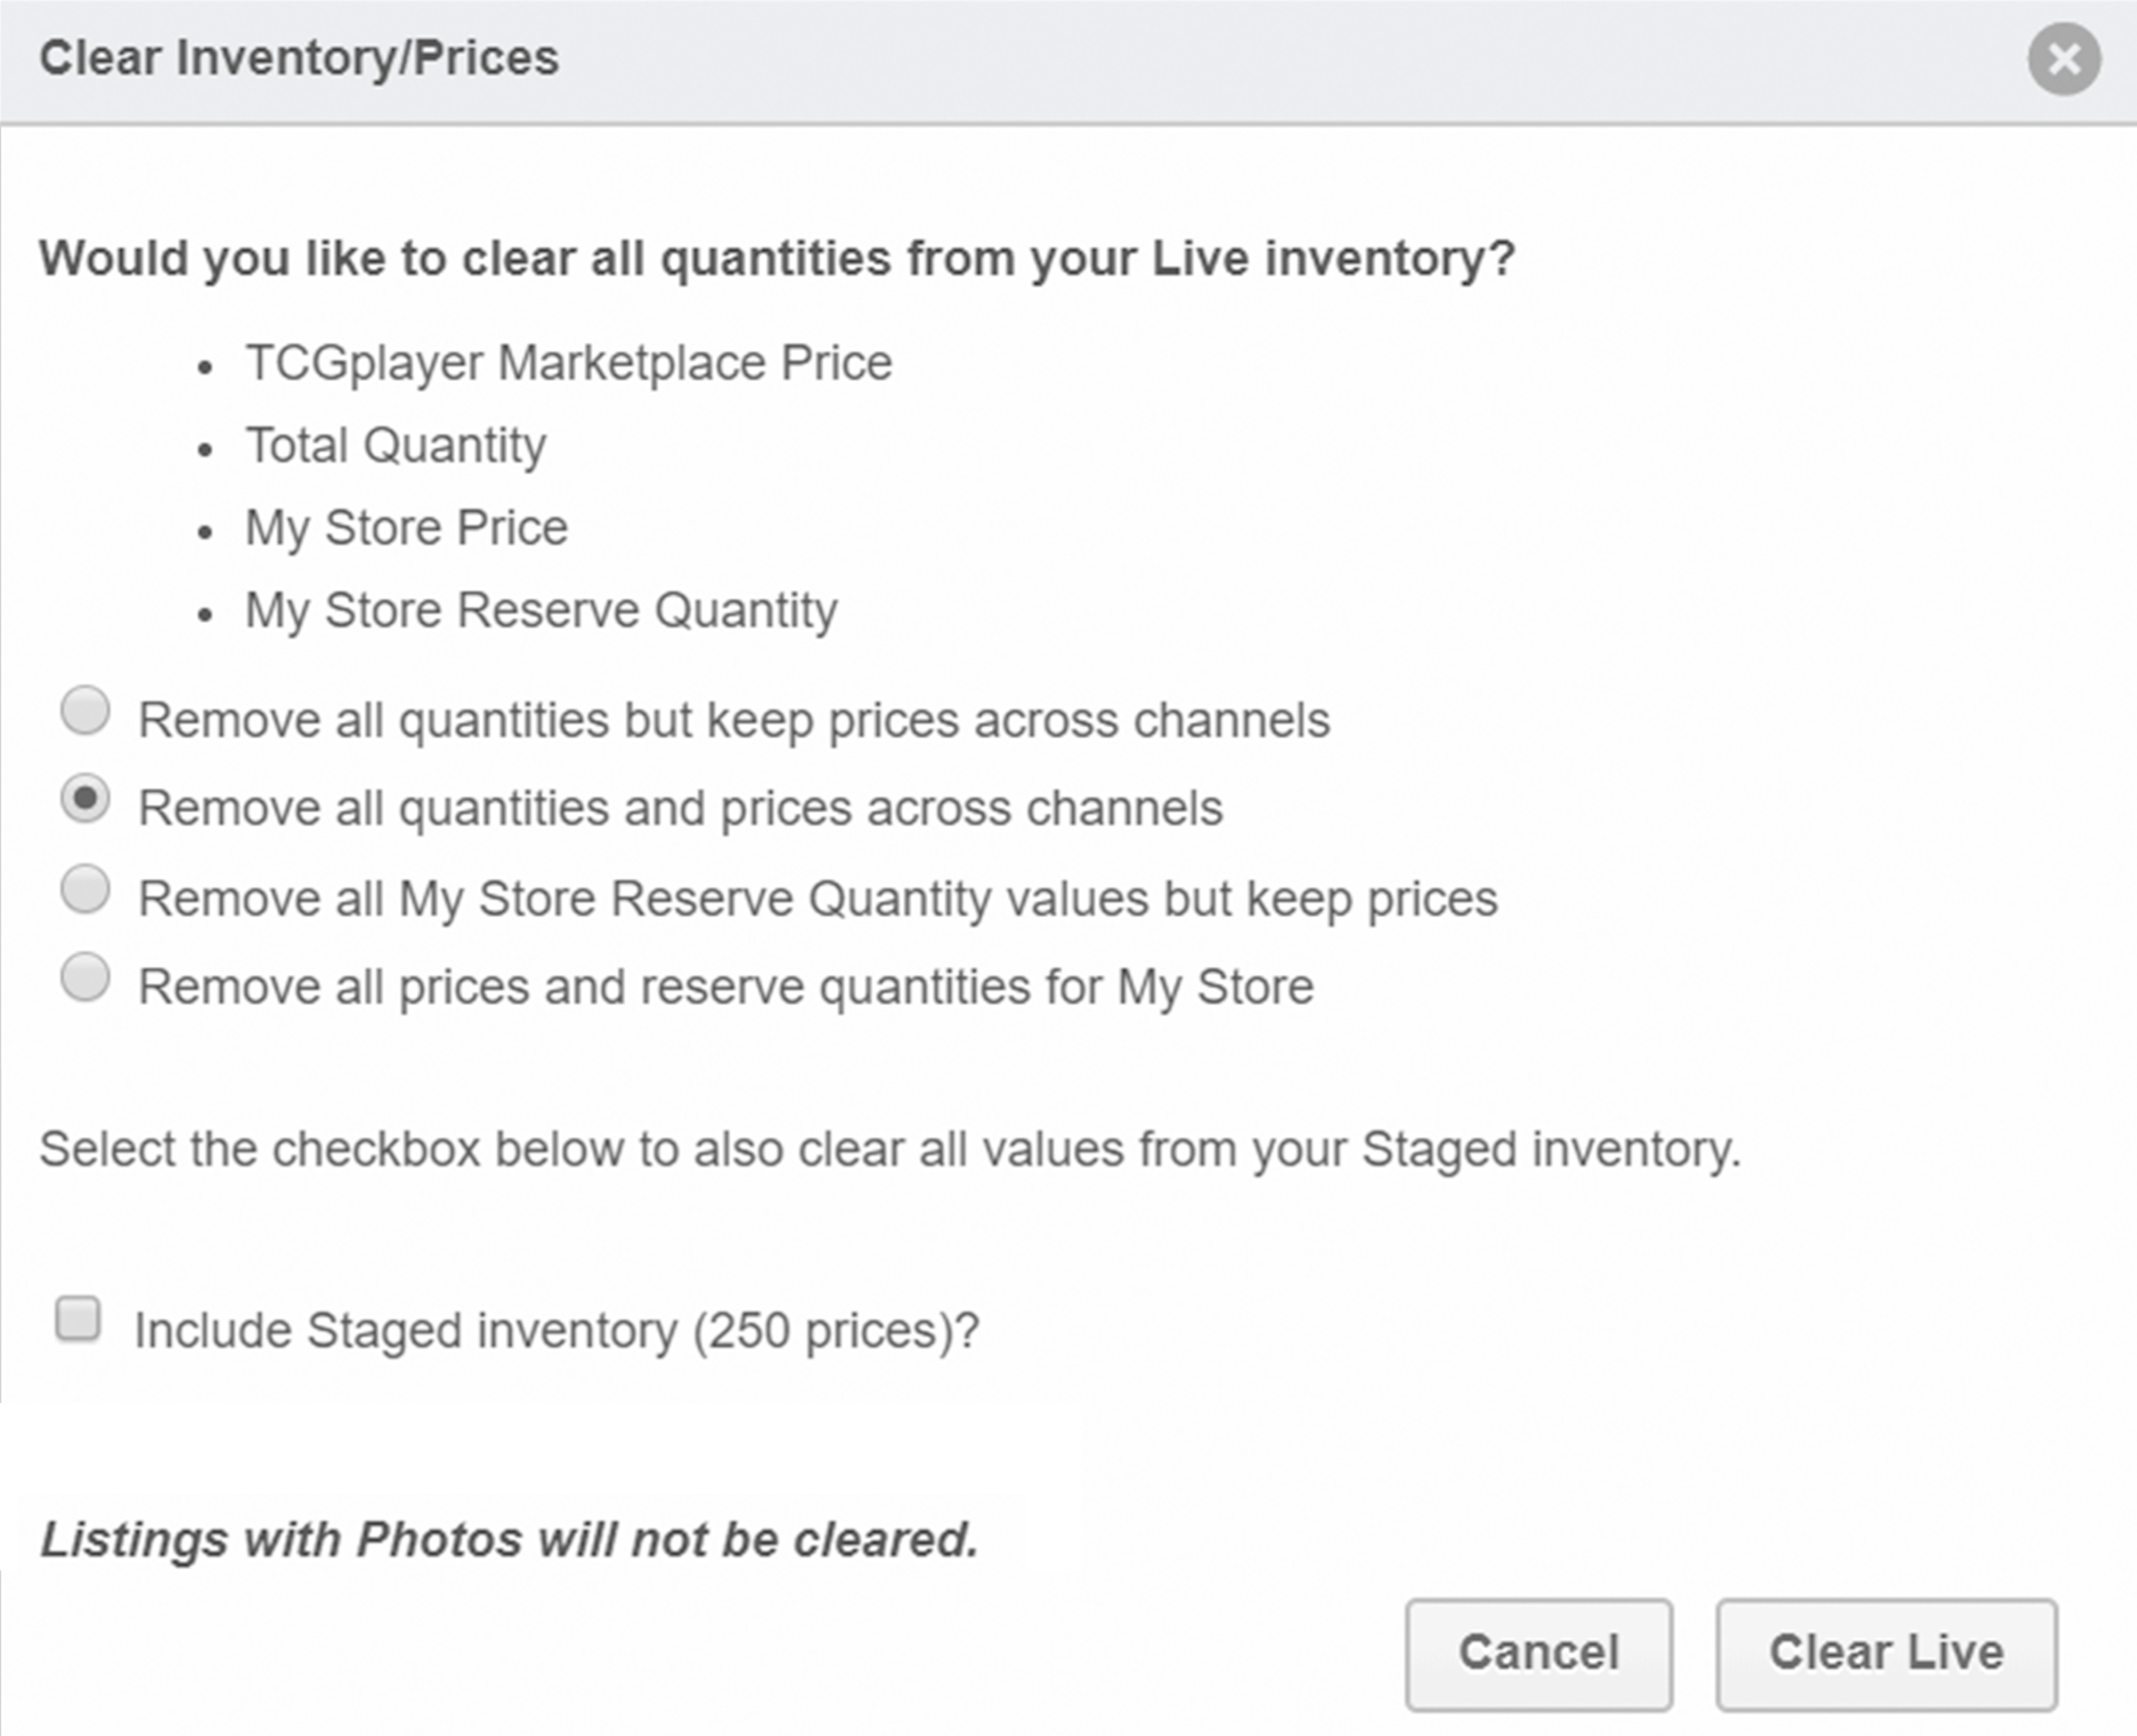The width and height of the screenshot is (2137, 1736).
Task: Click the 'My Store Price' bullet item
Action: (x=407, y=529)
